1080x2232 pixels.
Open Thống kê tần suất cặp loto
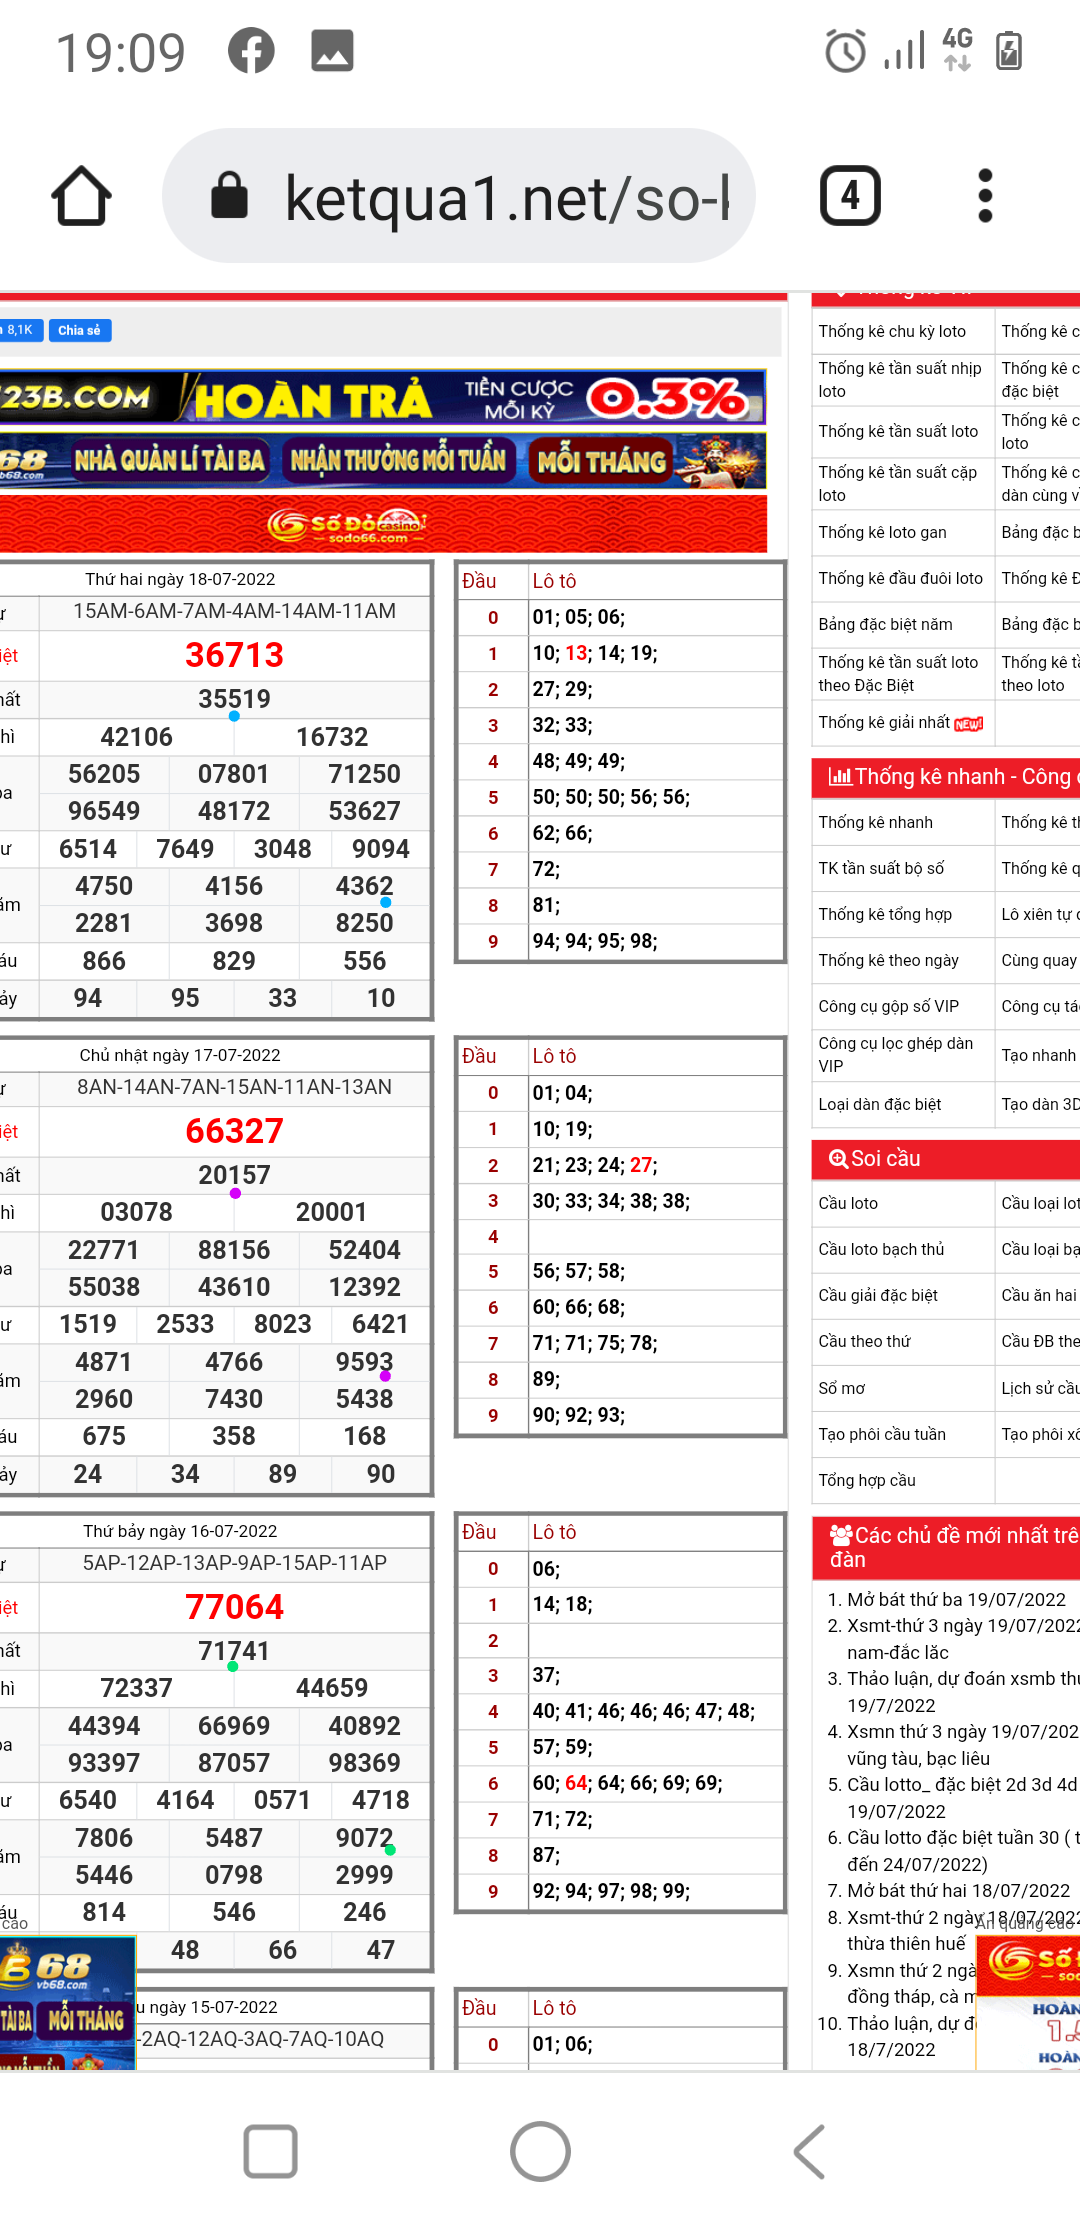[898, 483]
